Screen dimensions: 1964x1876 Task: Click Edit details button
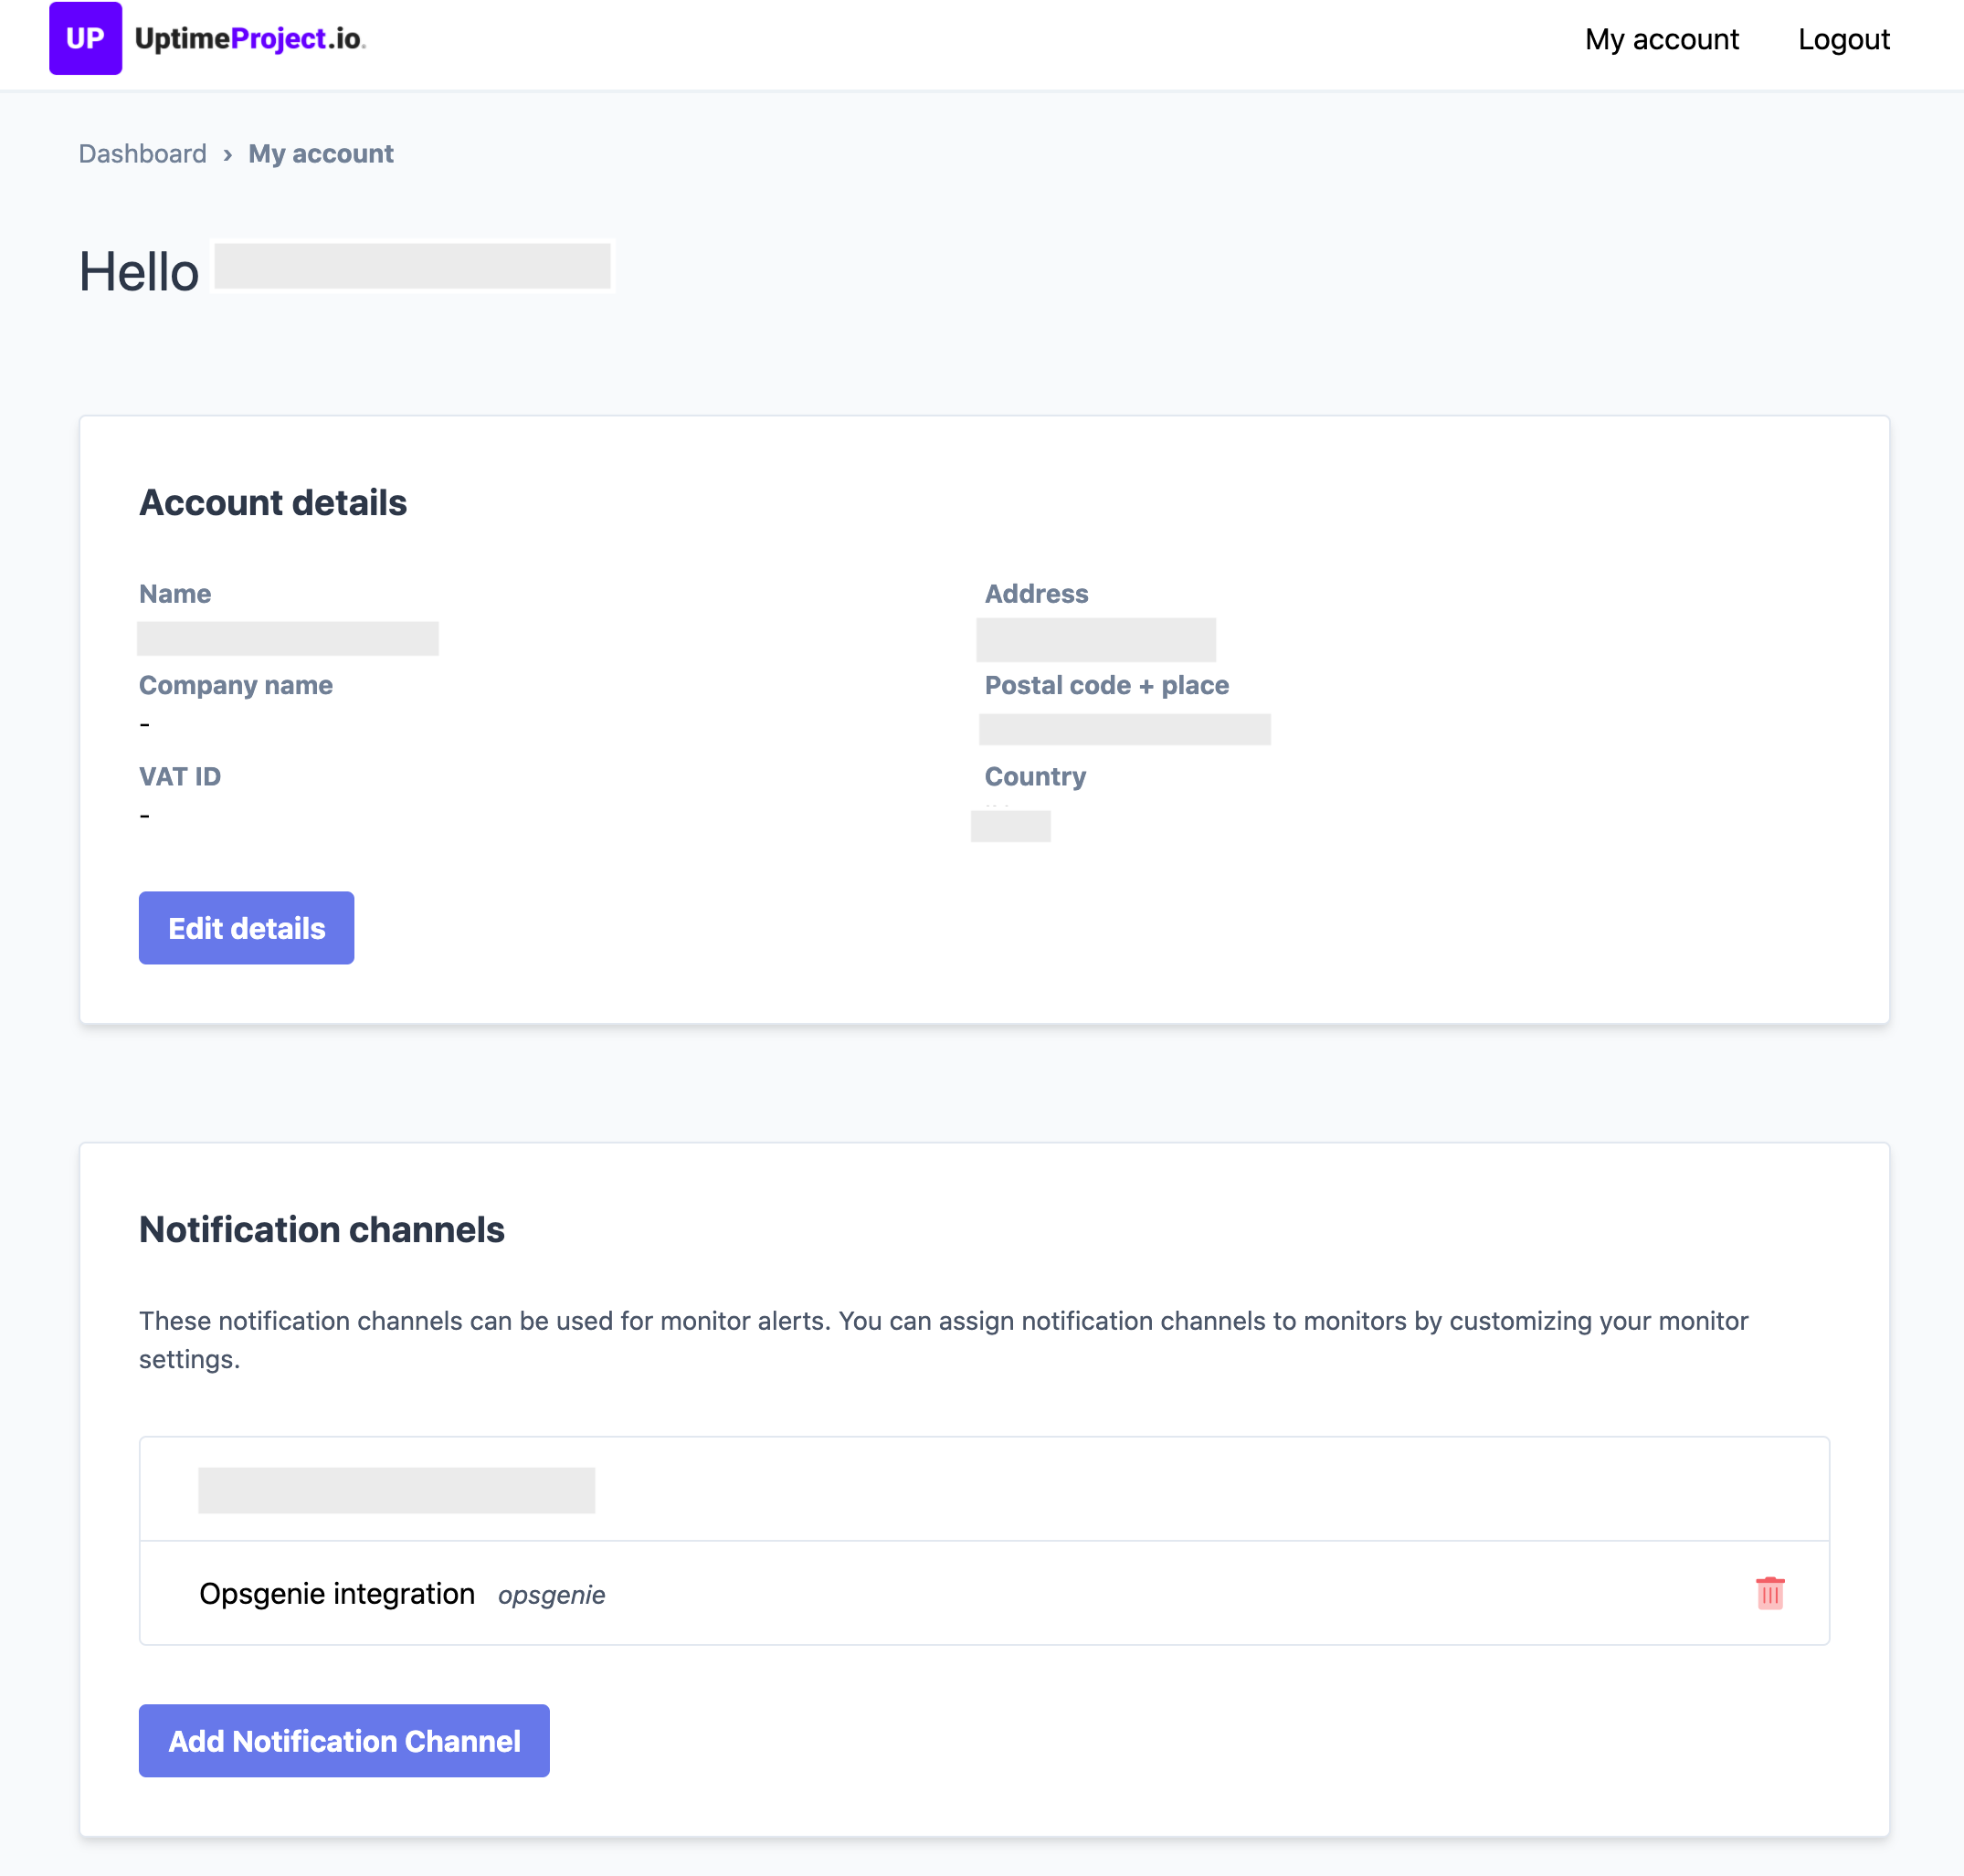[248, 927]
